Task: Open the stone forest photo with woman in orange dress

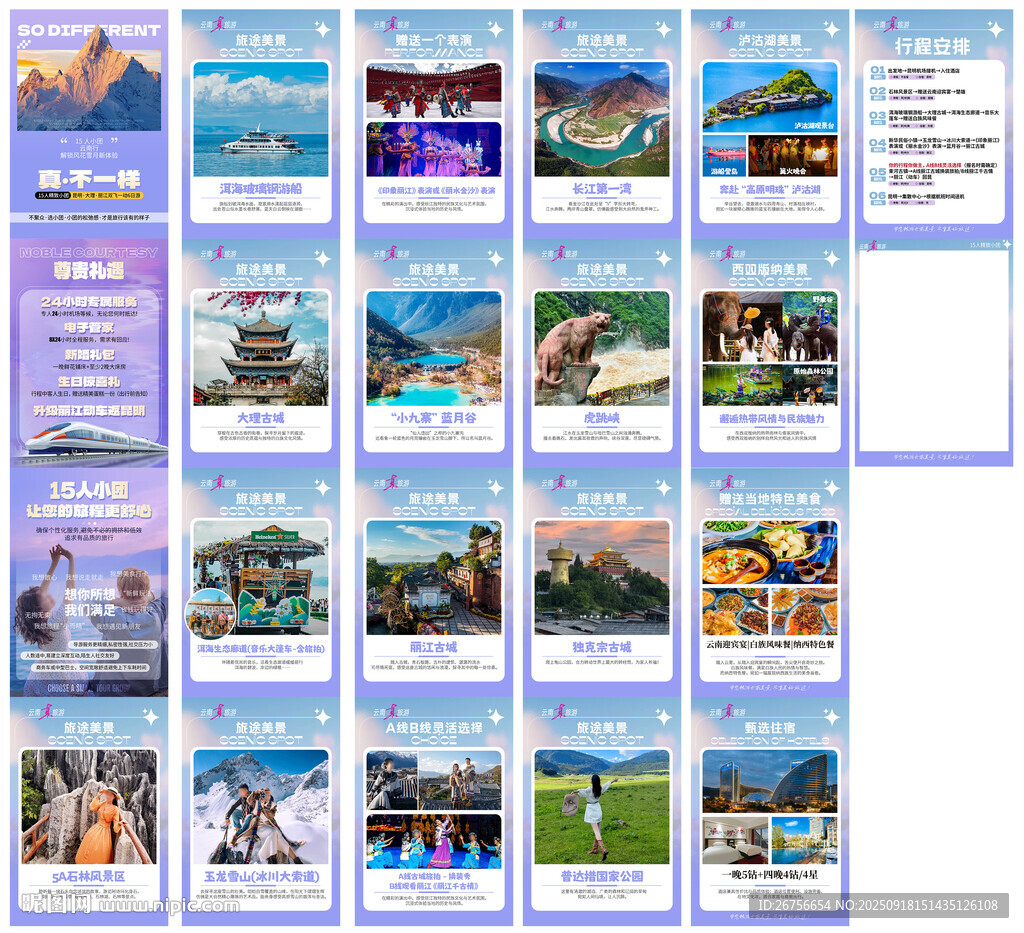Action: [x=89, y=806]
